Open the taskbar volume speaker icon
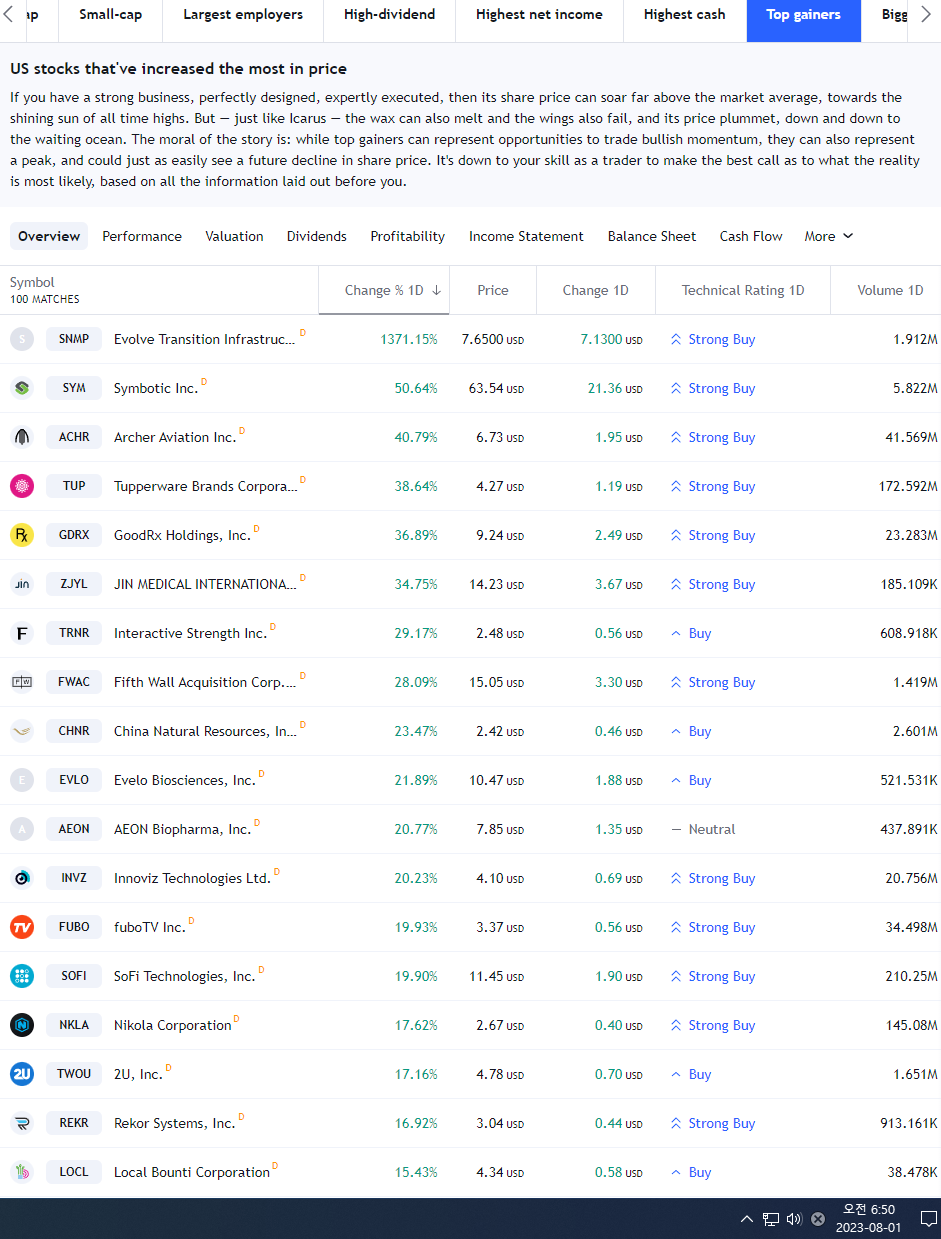Screen dimensions: 941x1239 [794, 1219]
